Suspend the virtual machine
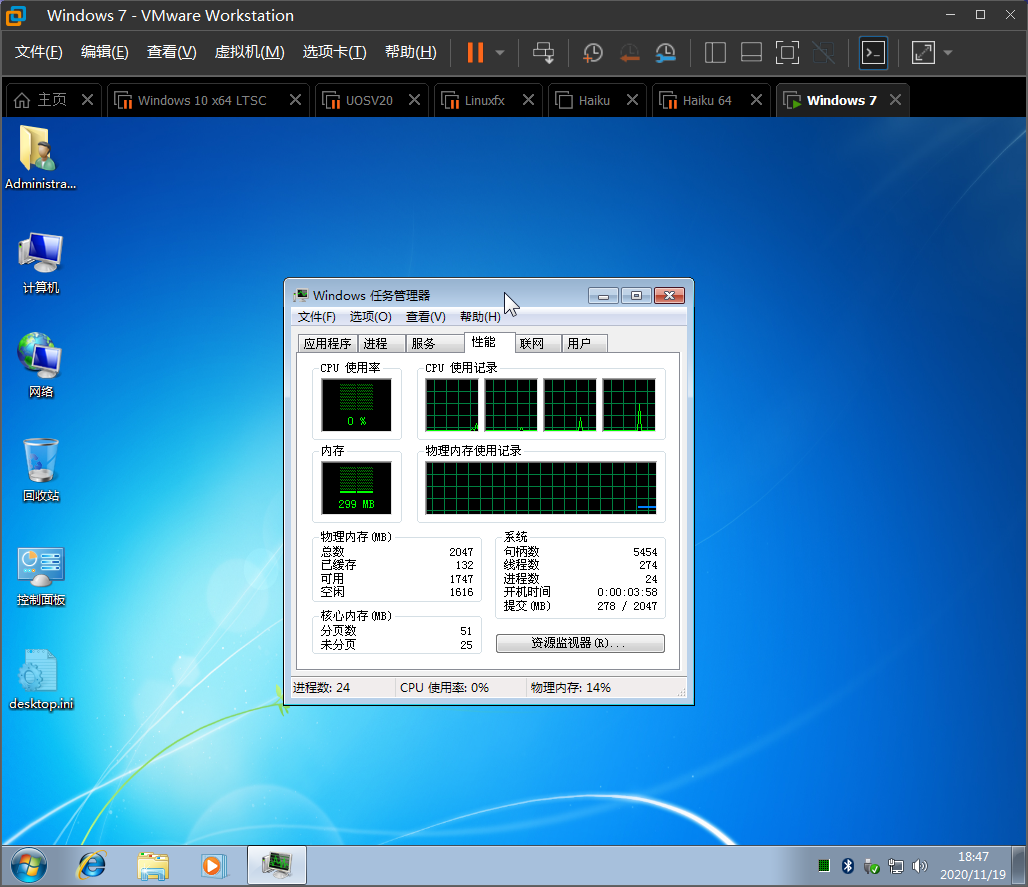 pos(475,52)
